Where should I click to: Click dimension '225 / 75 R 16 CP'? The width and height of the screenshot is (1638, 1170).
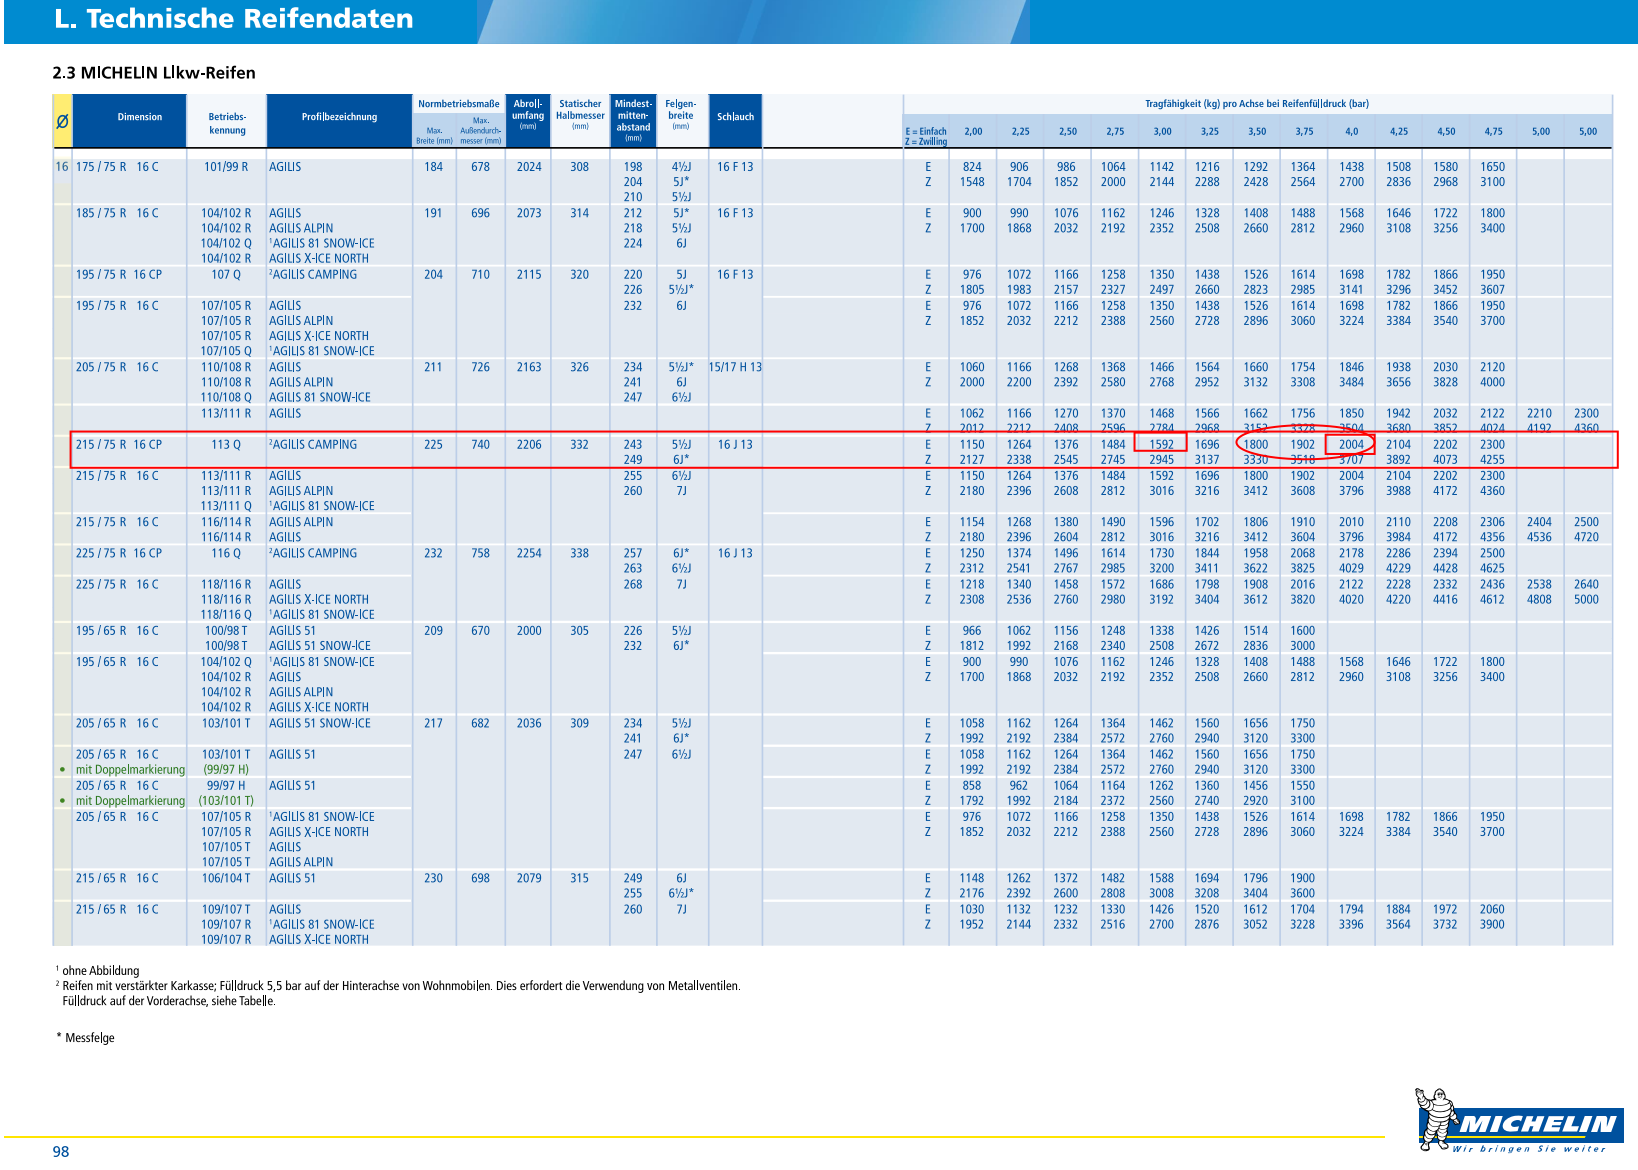pos(119,553)
